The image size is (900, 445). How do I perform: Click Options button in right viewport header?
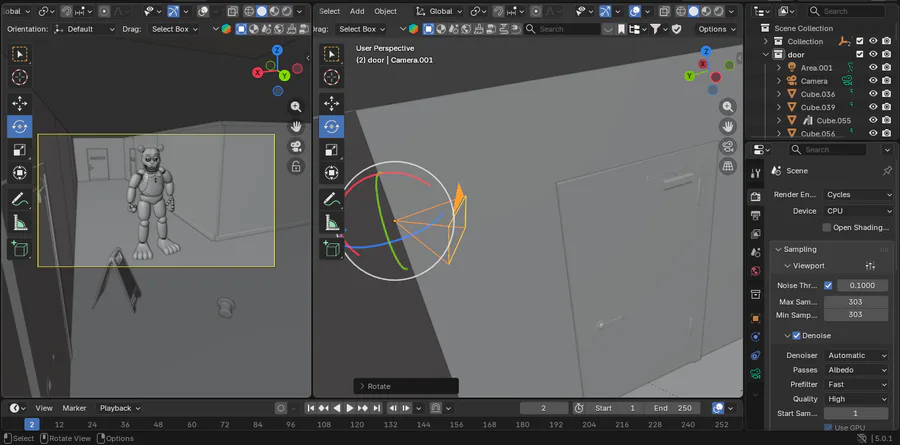[716, 29]
